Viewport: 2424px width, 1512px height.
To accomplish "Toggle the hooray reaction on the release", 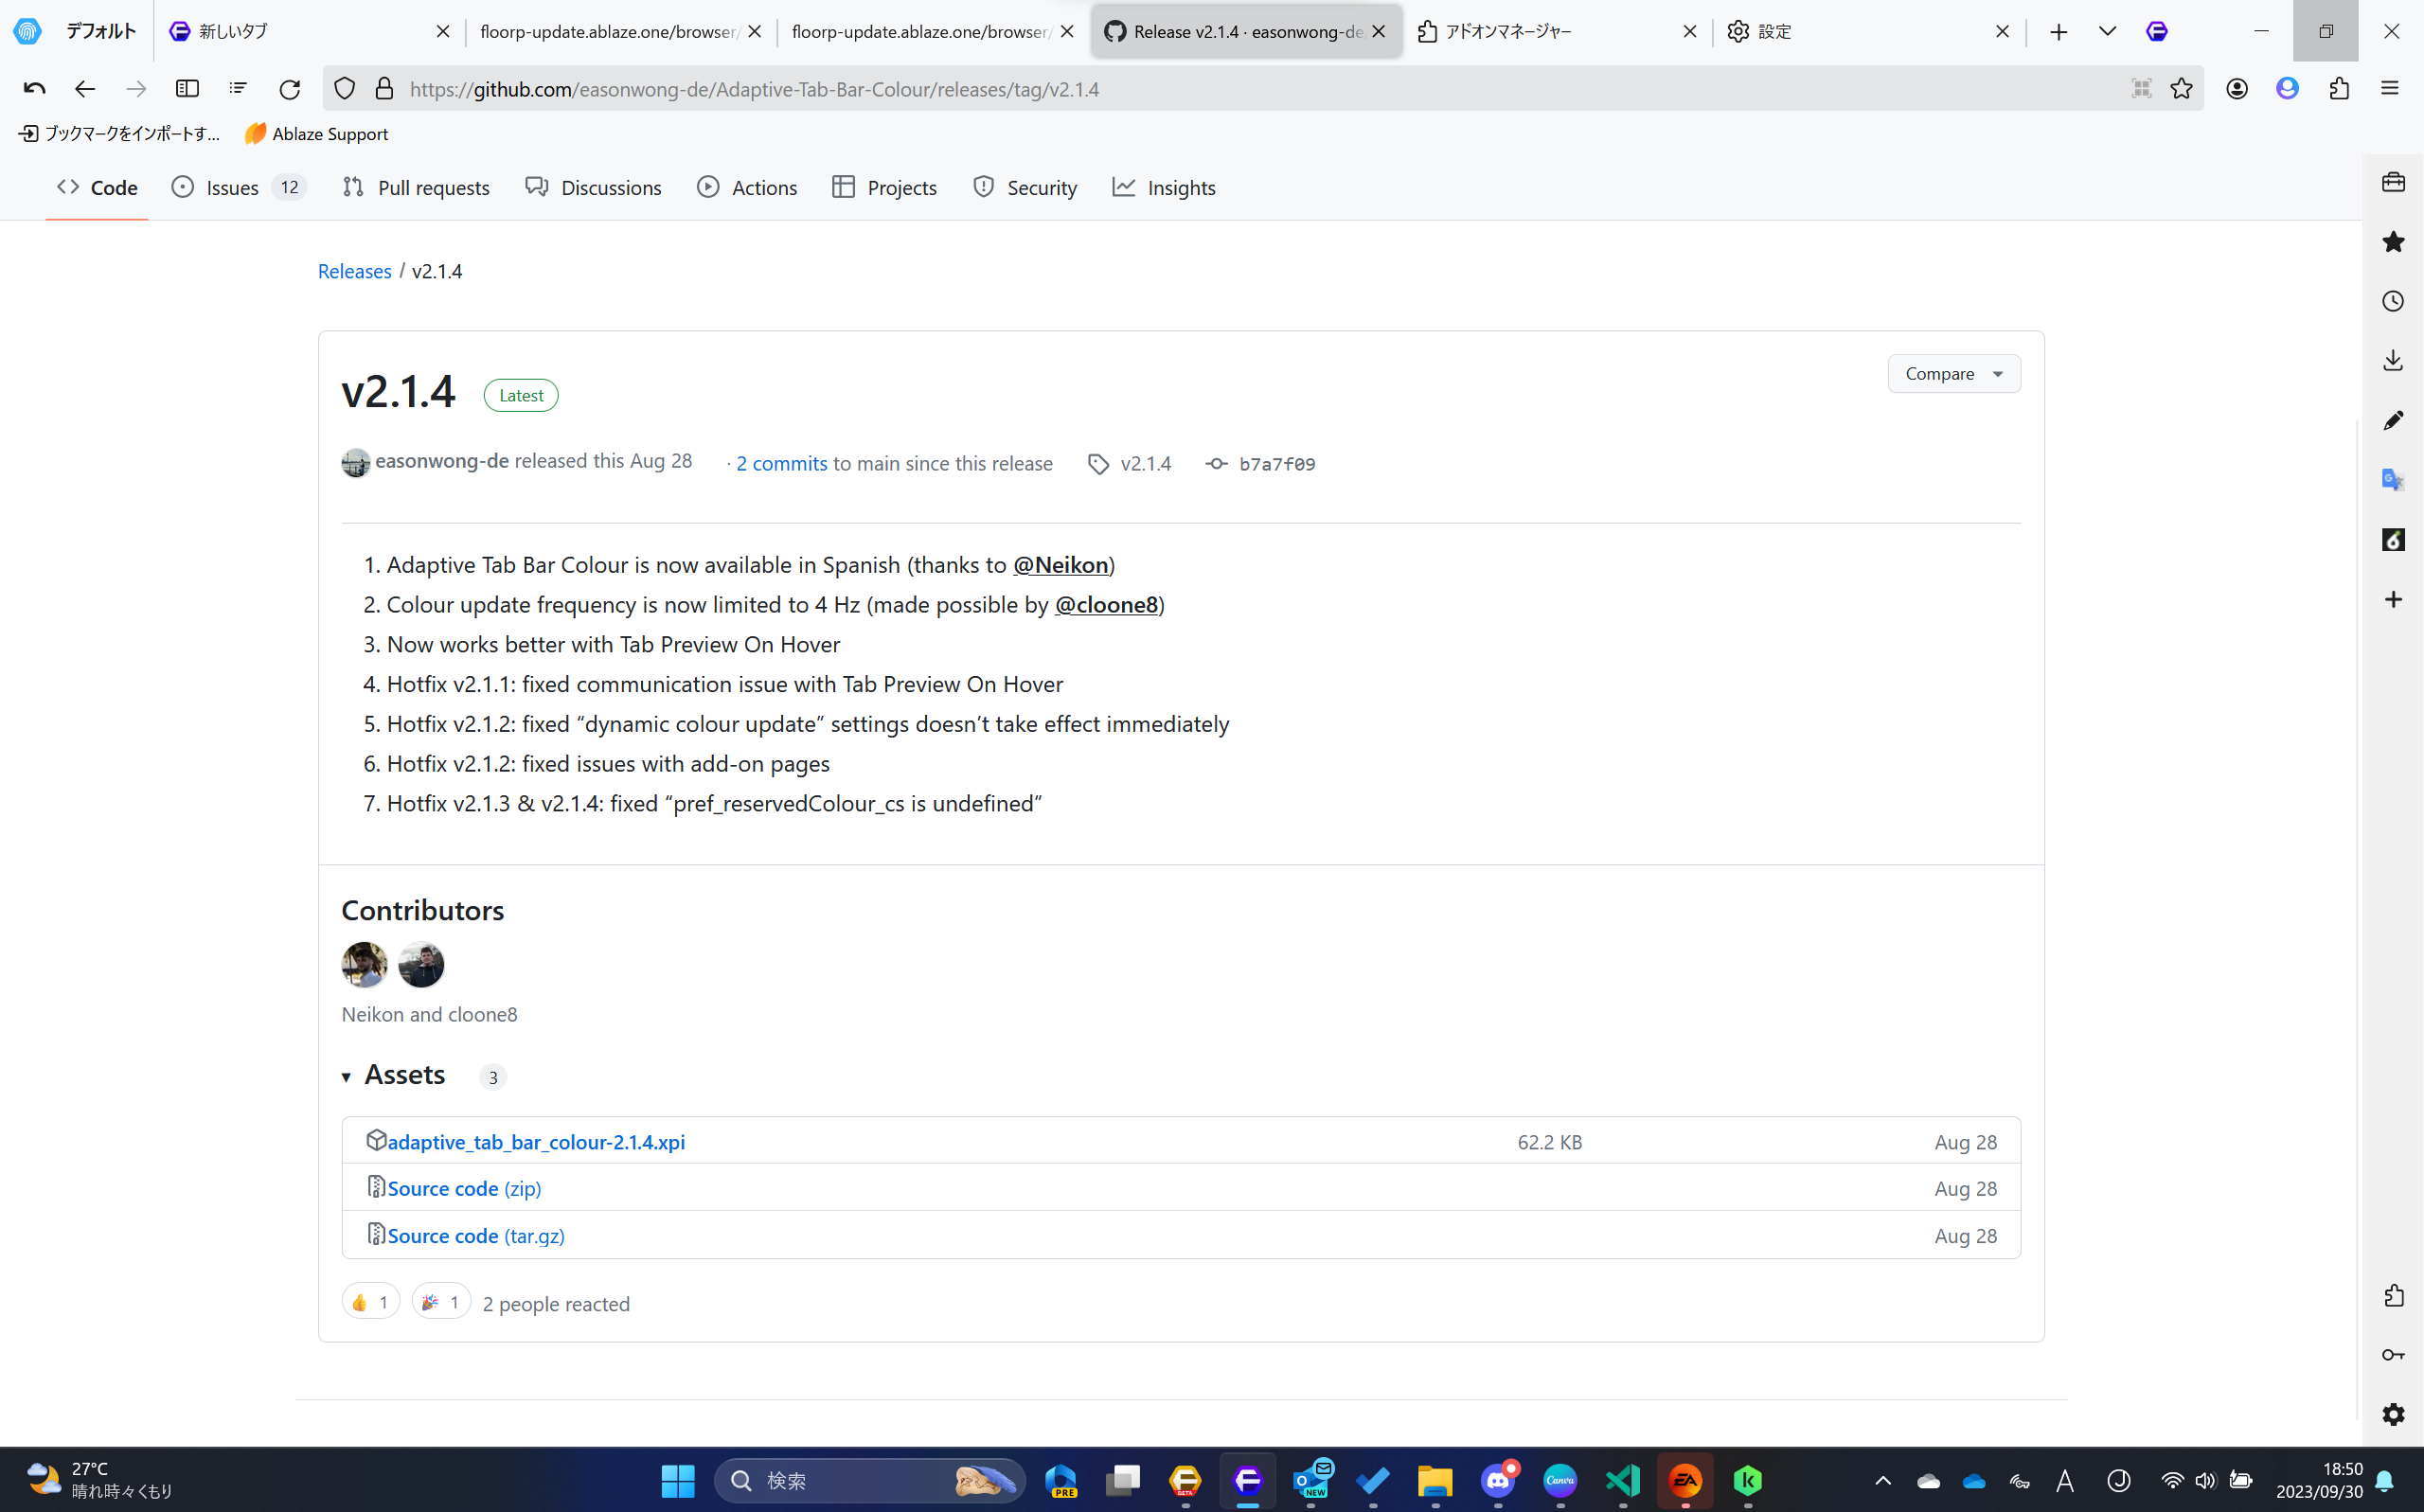I will click(440, 1301).
